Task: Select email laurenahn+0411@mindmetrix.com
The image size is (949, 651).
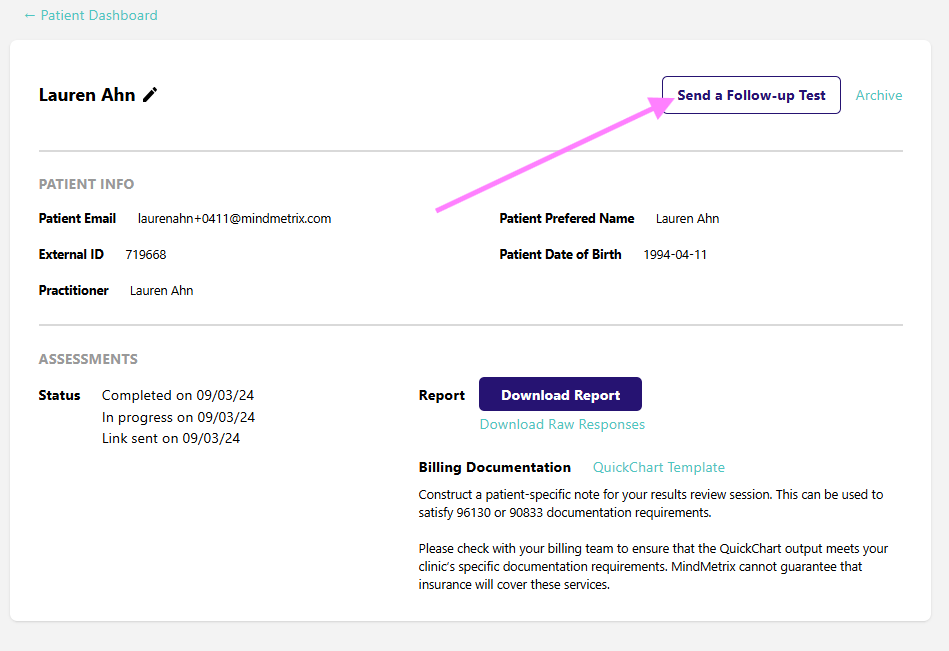Action: click(x=234, y=218)
